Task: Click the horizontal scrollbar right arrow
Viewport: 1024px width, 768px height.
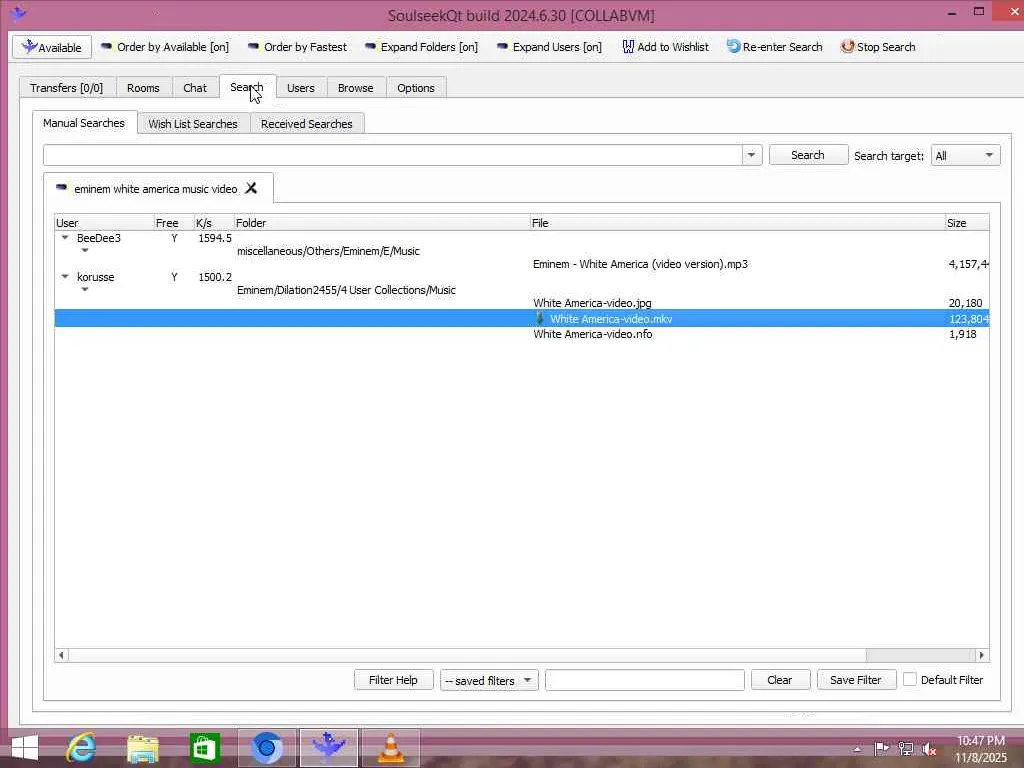Action: click(981, 655)
